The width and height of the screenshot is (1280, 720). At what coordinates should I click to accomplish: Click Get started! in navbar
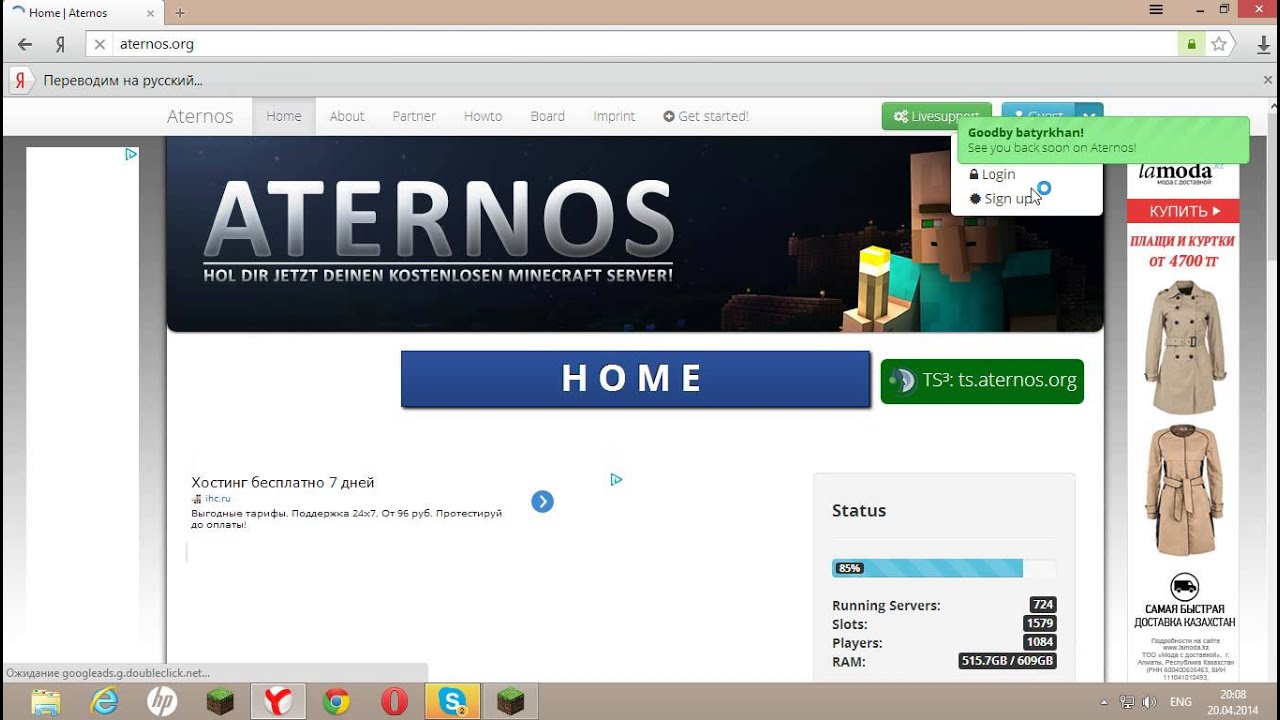[706, 116]
